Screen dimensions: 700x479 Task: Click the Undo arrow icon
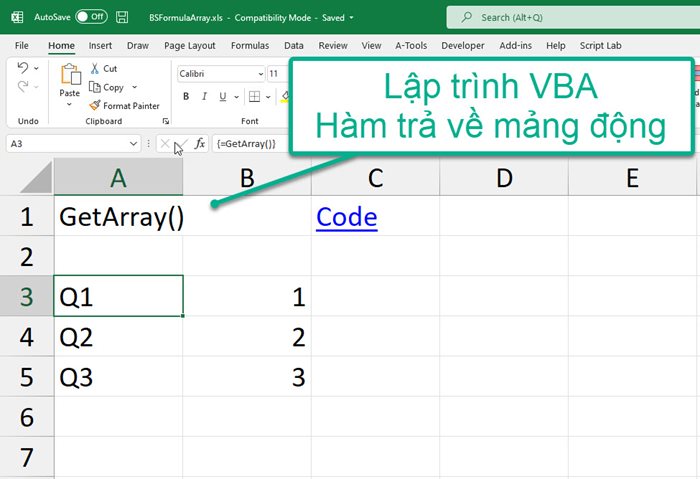point(24,68)
